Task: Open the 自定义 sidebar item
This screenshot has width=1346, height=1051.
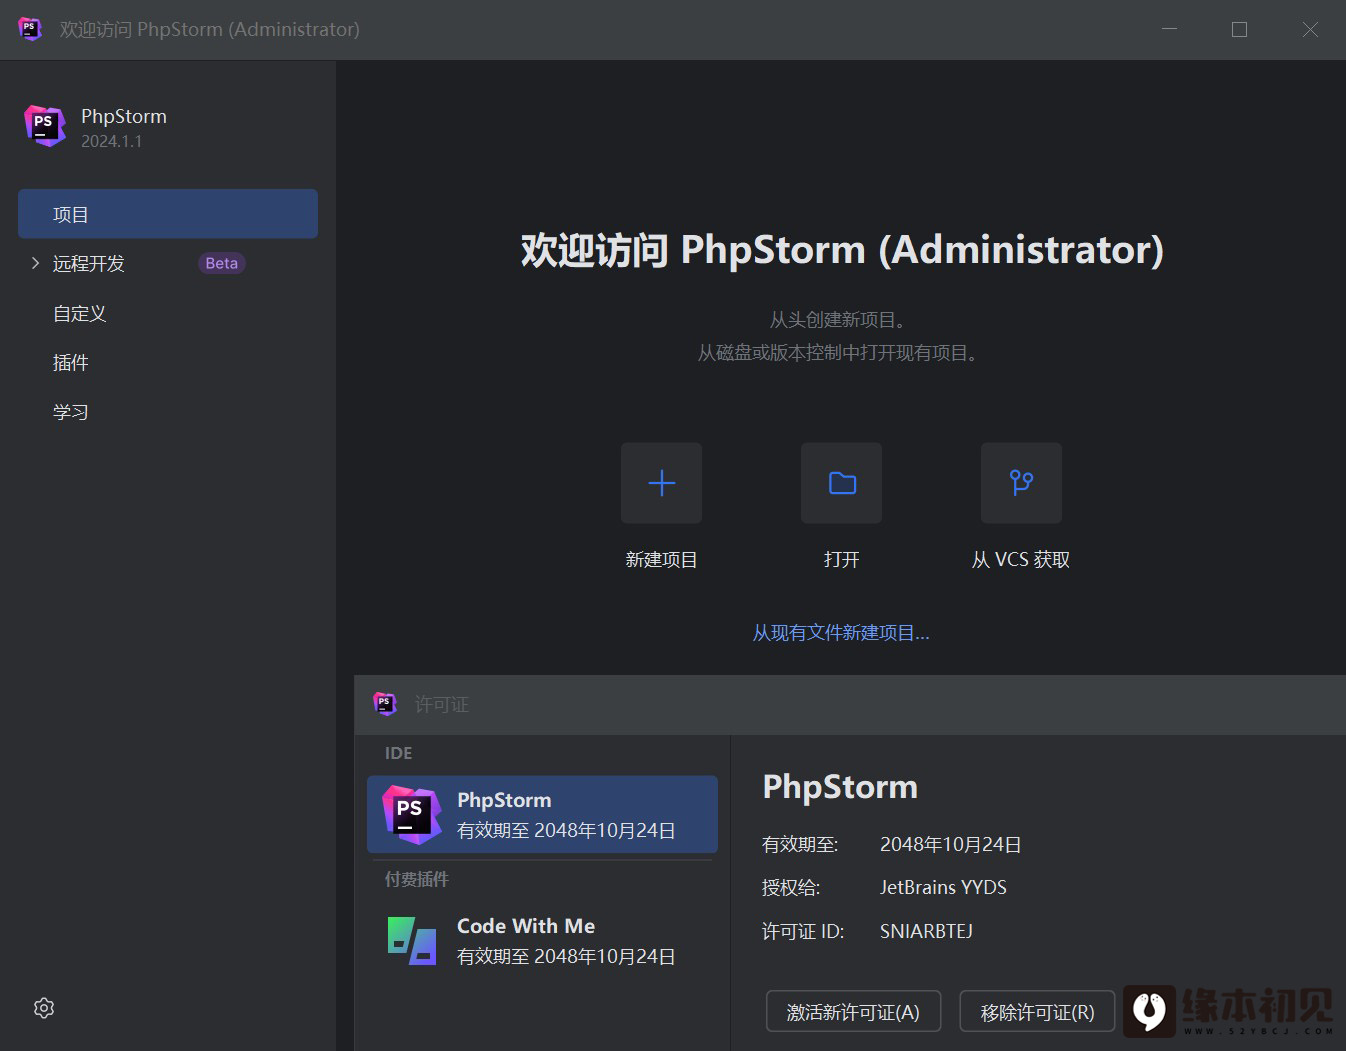Action: [x=79, y=313]
